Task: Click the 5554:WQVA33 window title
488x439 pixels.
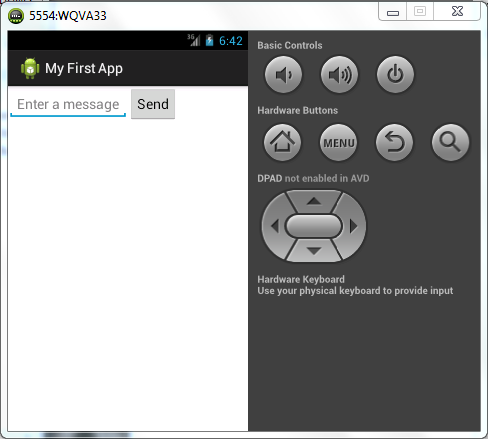Action: coord(68,16)
